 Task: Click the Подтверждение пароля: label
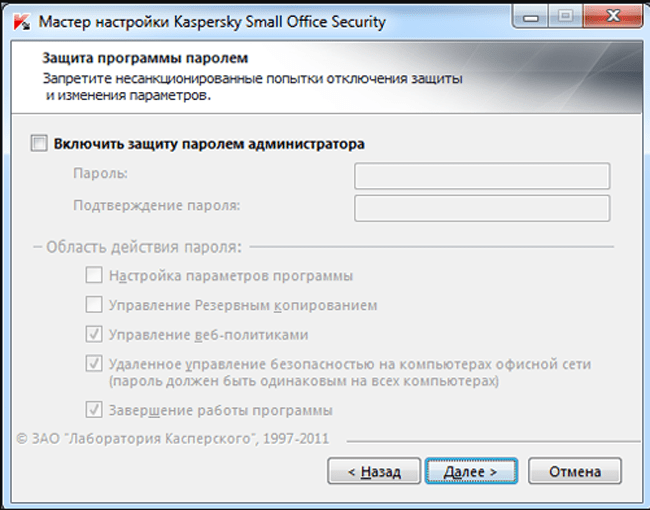(156, 205)
